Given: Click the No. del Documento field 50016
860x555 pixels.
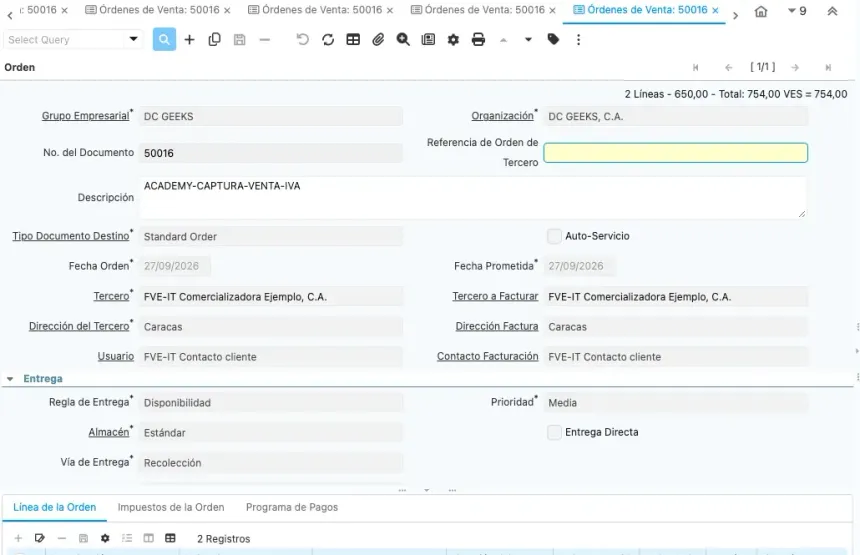Looking at the screenshot, I should point(271,153).
